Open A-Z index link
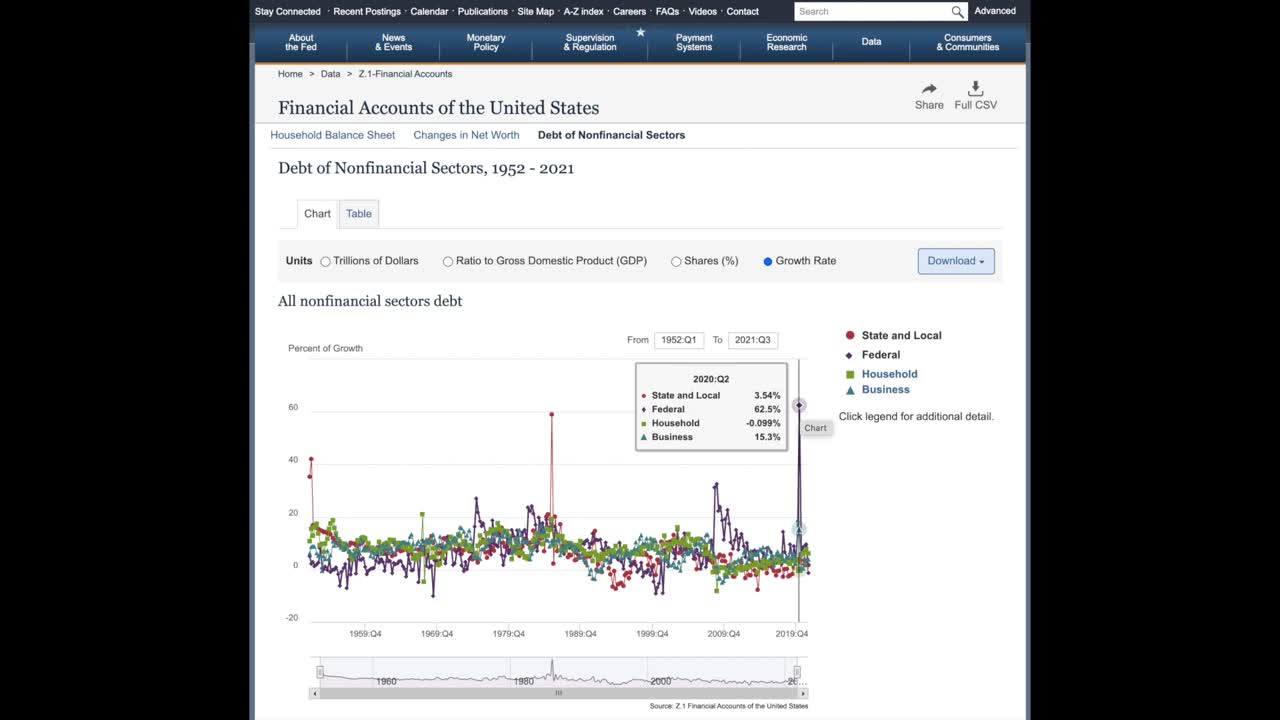The width and height of the screenshot is (1280, 720). tap(583, 12)
